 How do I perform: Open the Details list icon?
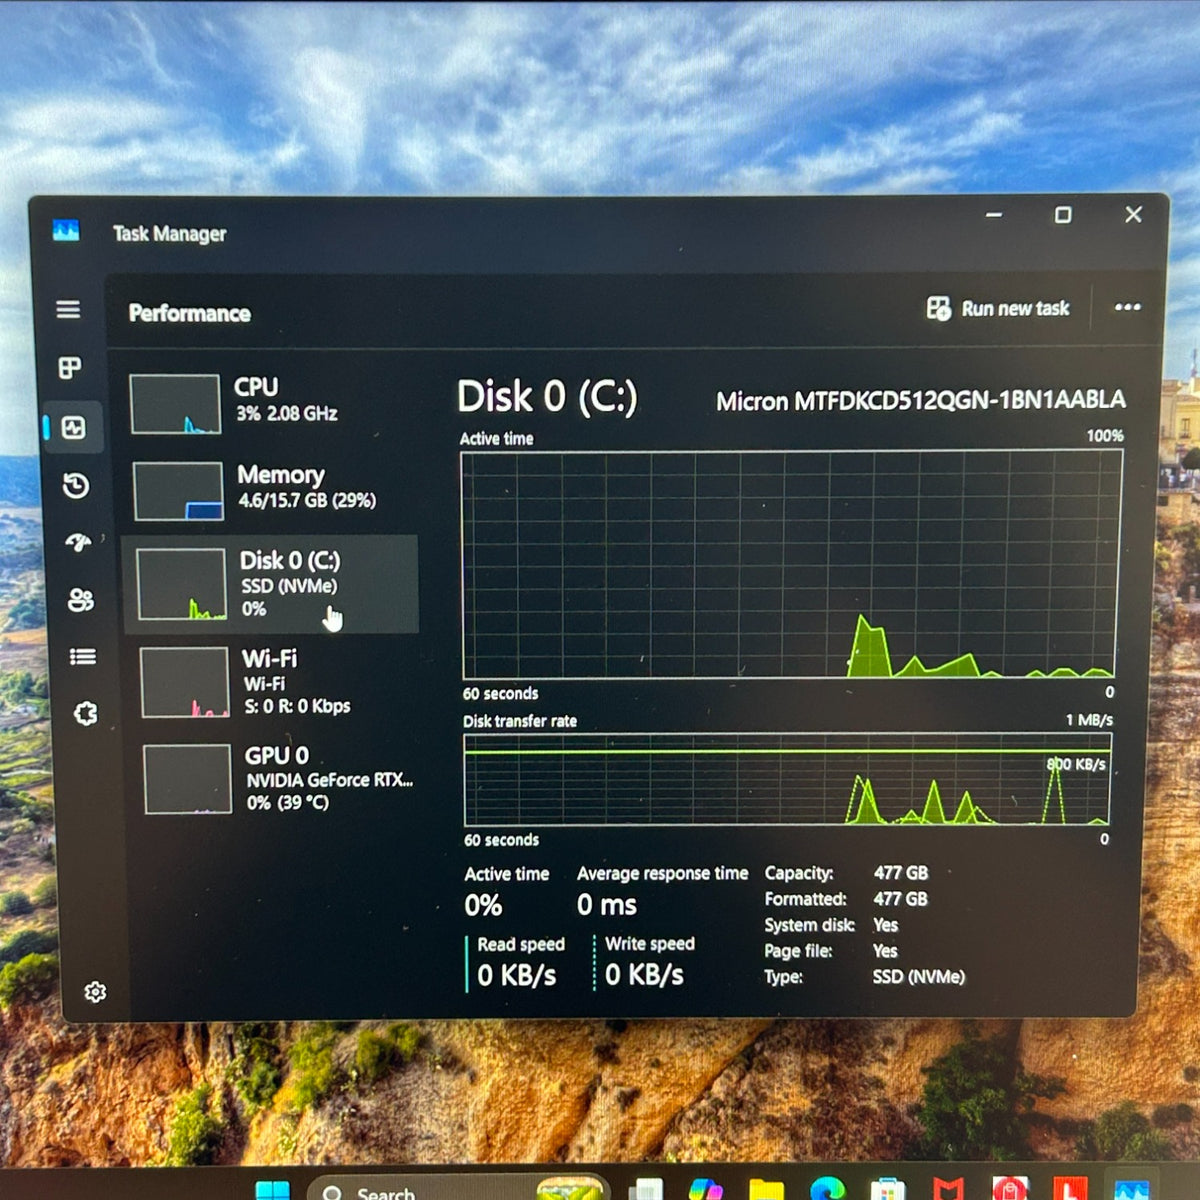83,657
